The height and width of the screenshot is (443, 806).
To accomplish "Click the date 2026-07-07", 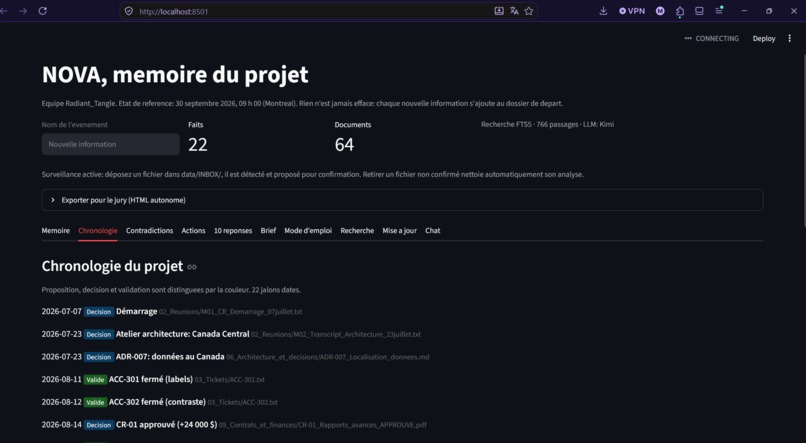I will (62, 311).
